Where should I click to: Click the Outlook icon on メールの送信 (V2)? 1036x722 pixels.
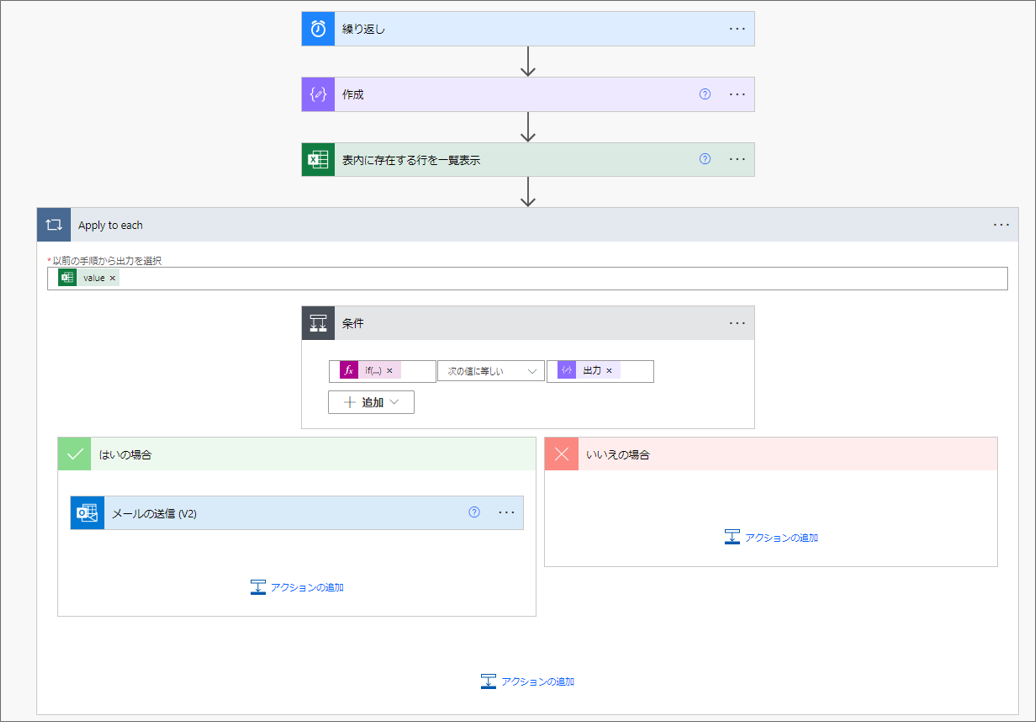(87, 513)
